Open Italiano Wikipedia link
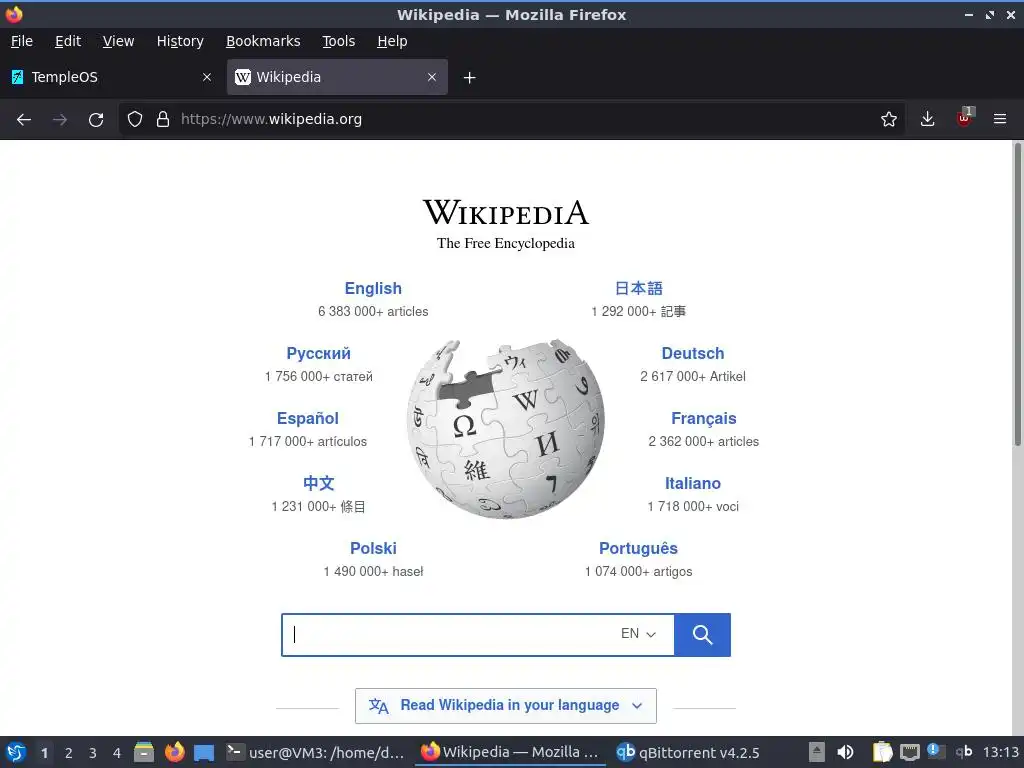Screen dimensions: 1024x768 [693, 483]
